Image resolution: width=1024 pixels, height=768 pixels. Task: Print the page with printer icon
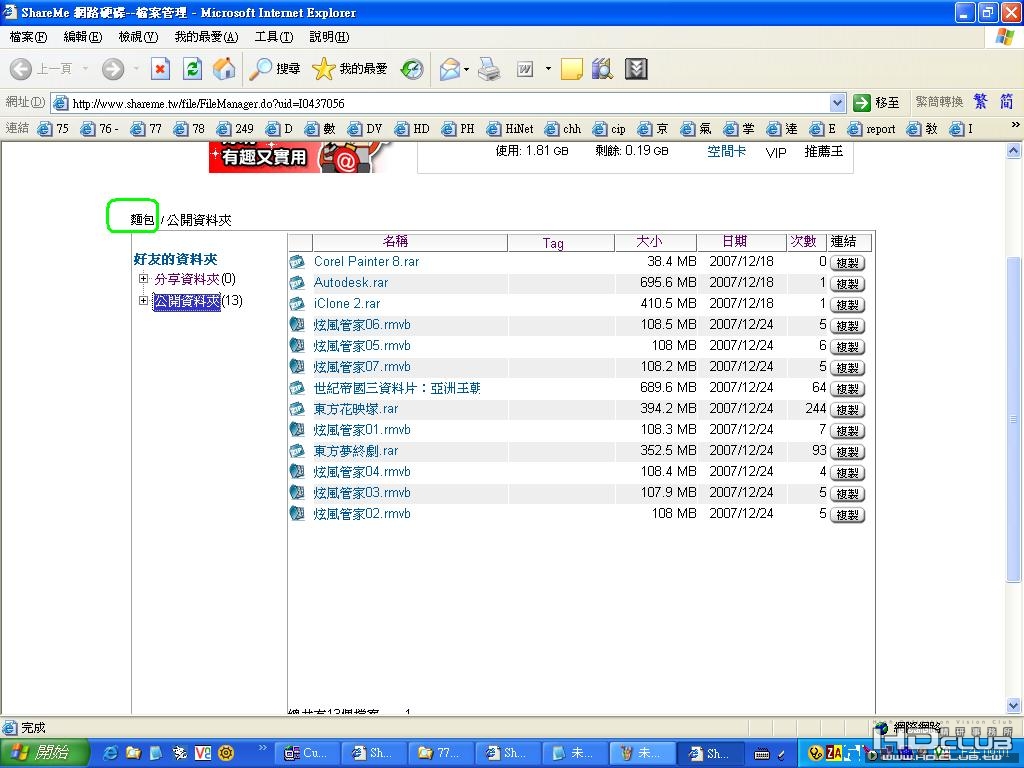pos(489,69)
